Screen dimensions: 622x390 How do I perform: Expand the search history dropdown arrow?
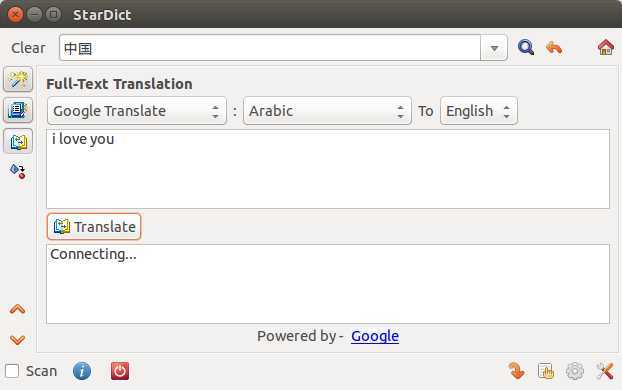pos(494,48)
